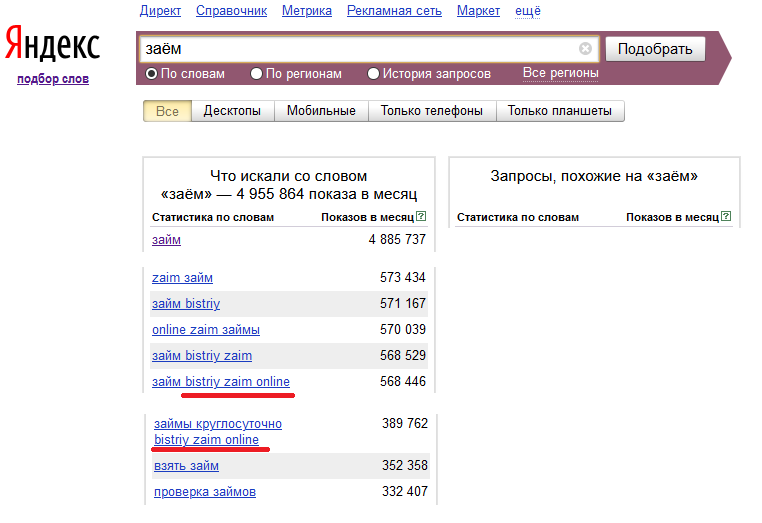
Task: Open the 'Метрика' link
Action: click(307, 11)
